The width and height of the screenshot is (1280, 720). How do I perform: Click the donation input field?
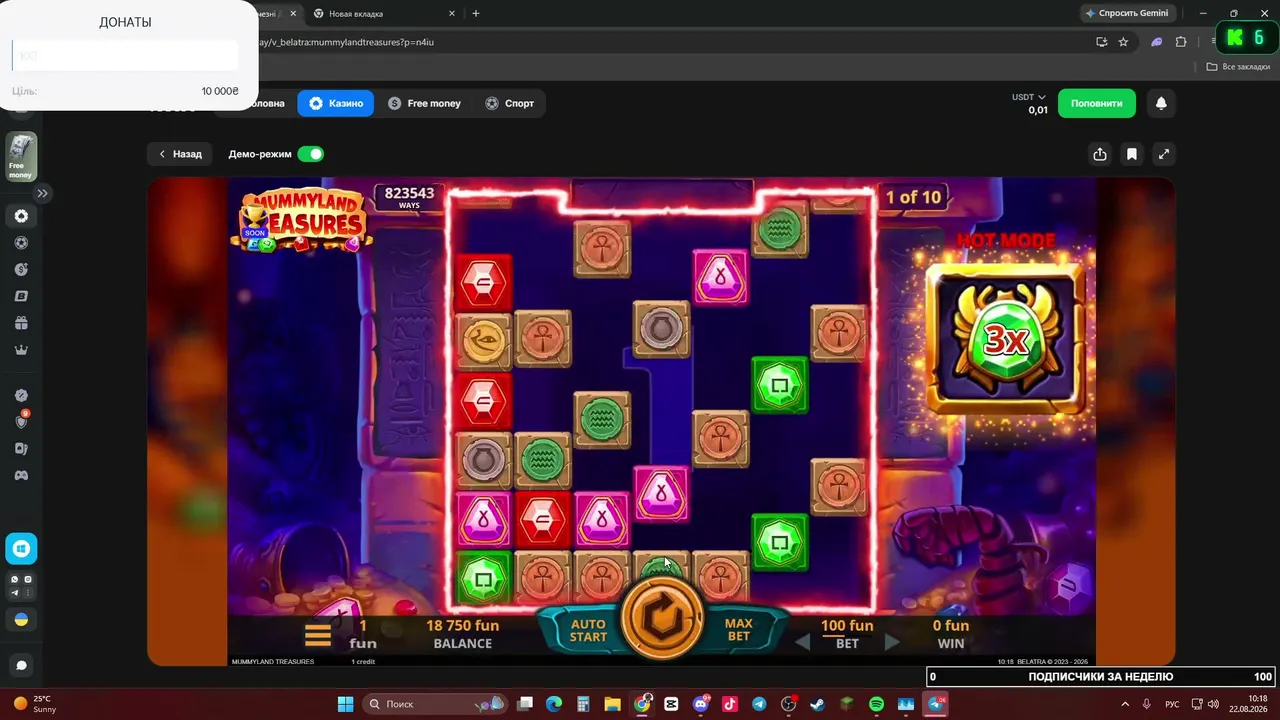[125, 56]
